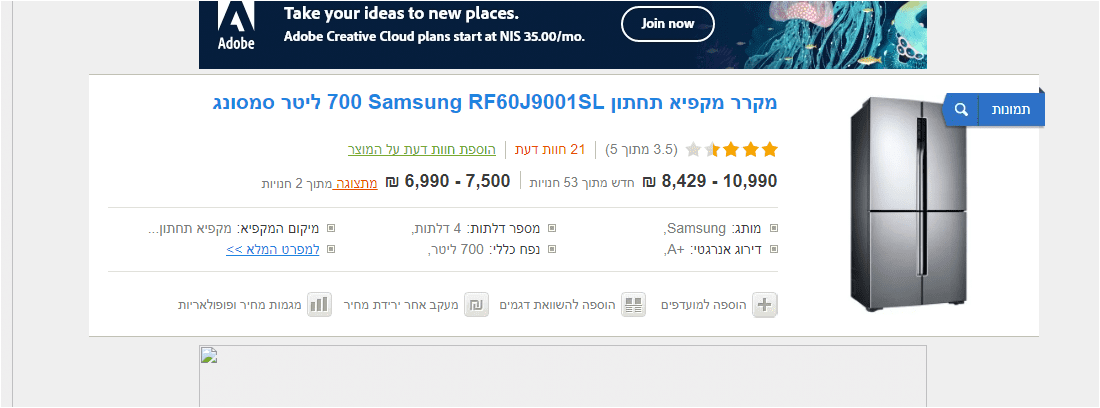Click the new price range 8,429 - 10,990
1100x408 pixels.
(719, 181)
